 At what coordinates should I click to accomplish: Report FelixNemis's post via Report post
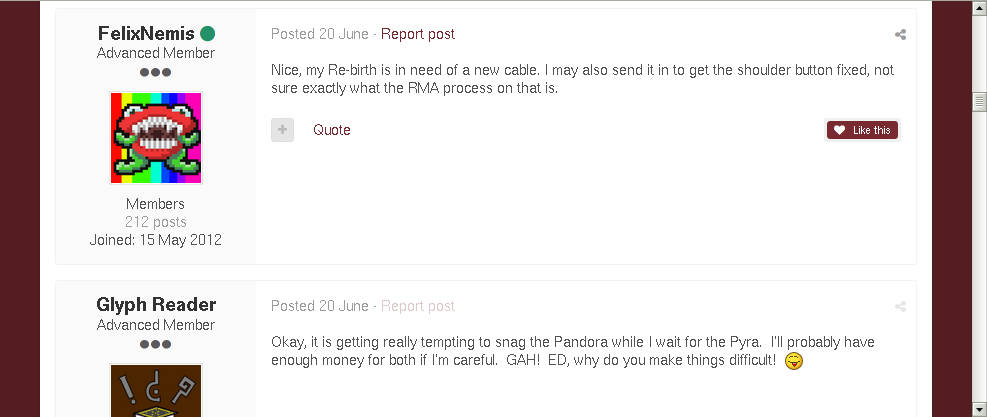coord(418,34)
